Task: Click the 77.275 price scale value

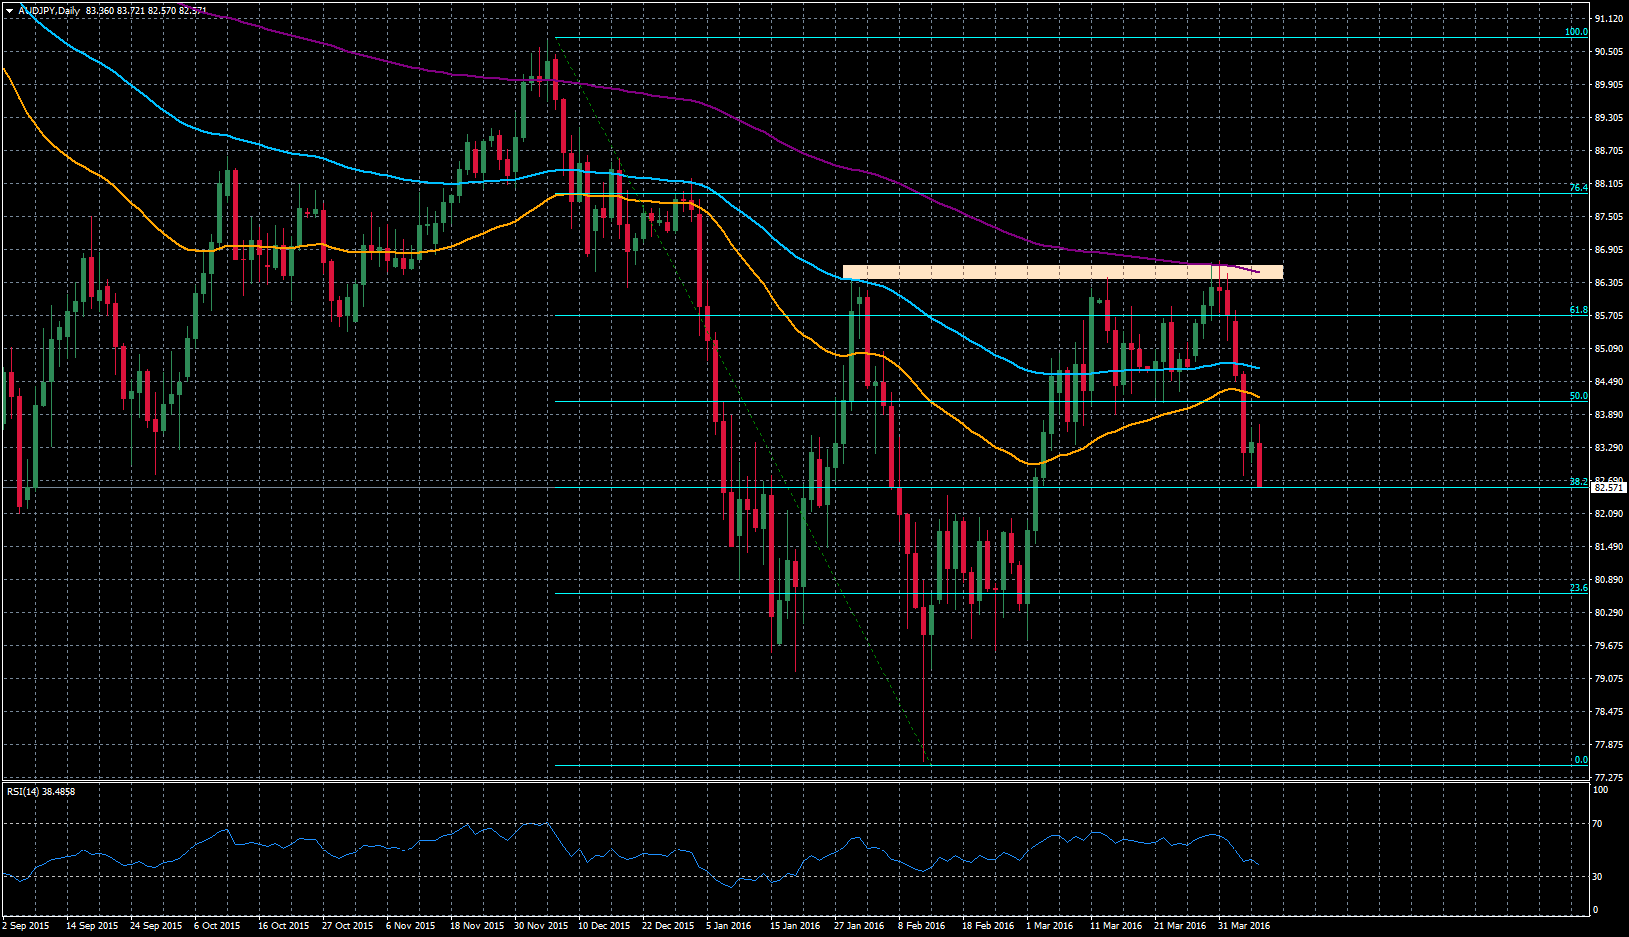Action: pos(1609,778)
